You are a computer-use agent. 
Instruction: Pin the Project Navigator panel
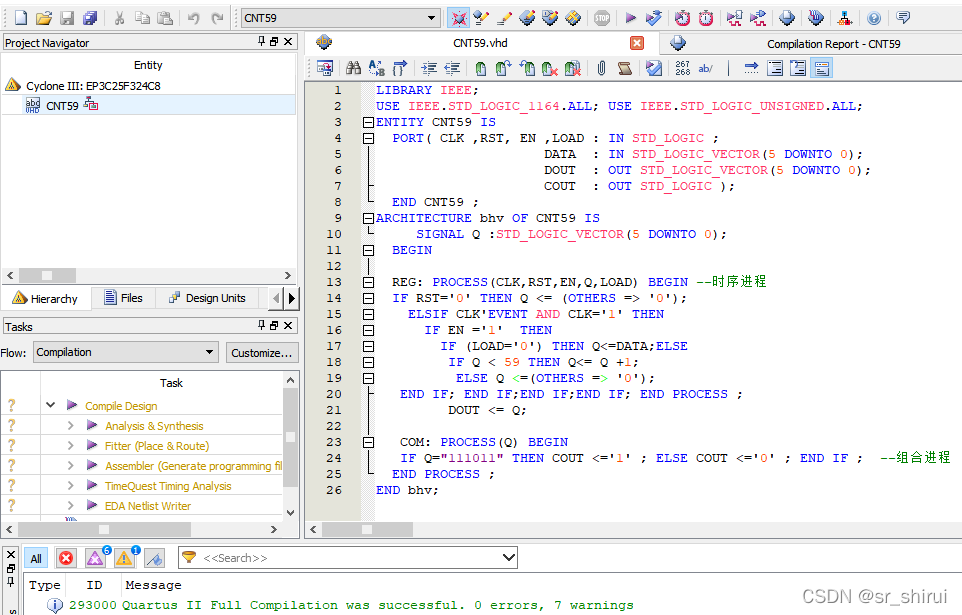coord(262,41)
